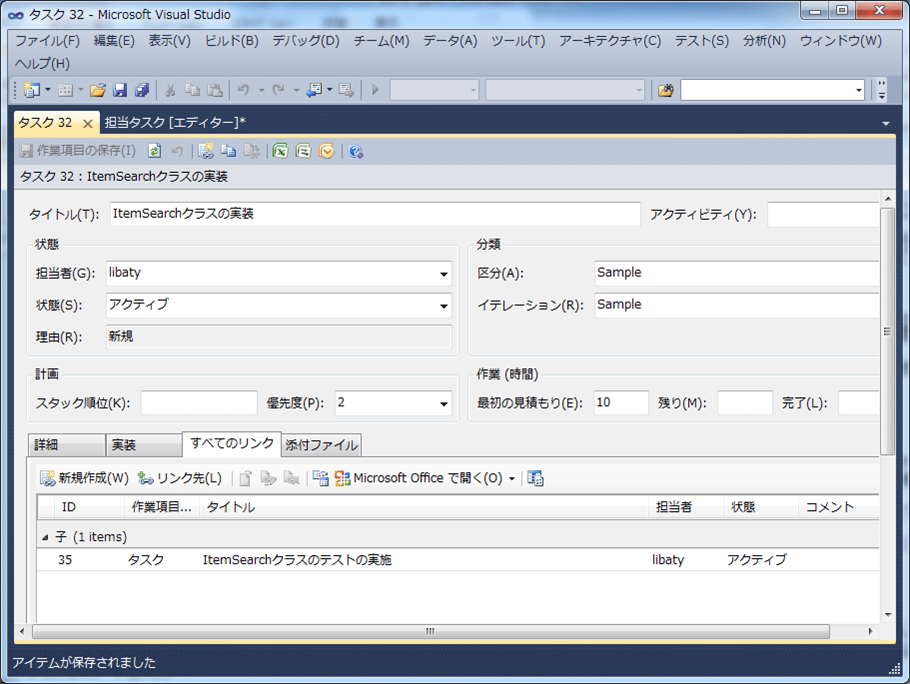Open the チーム(M) menu

click(381, 41)
